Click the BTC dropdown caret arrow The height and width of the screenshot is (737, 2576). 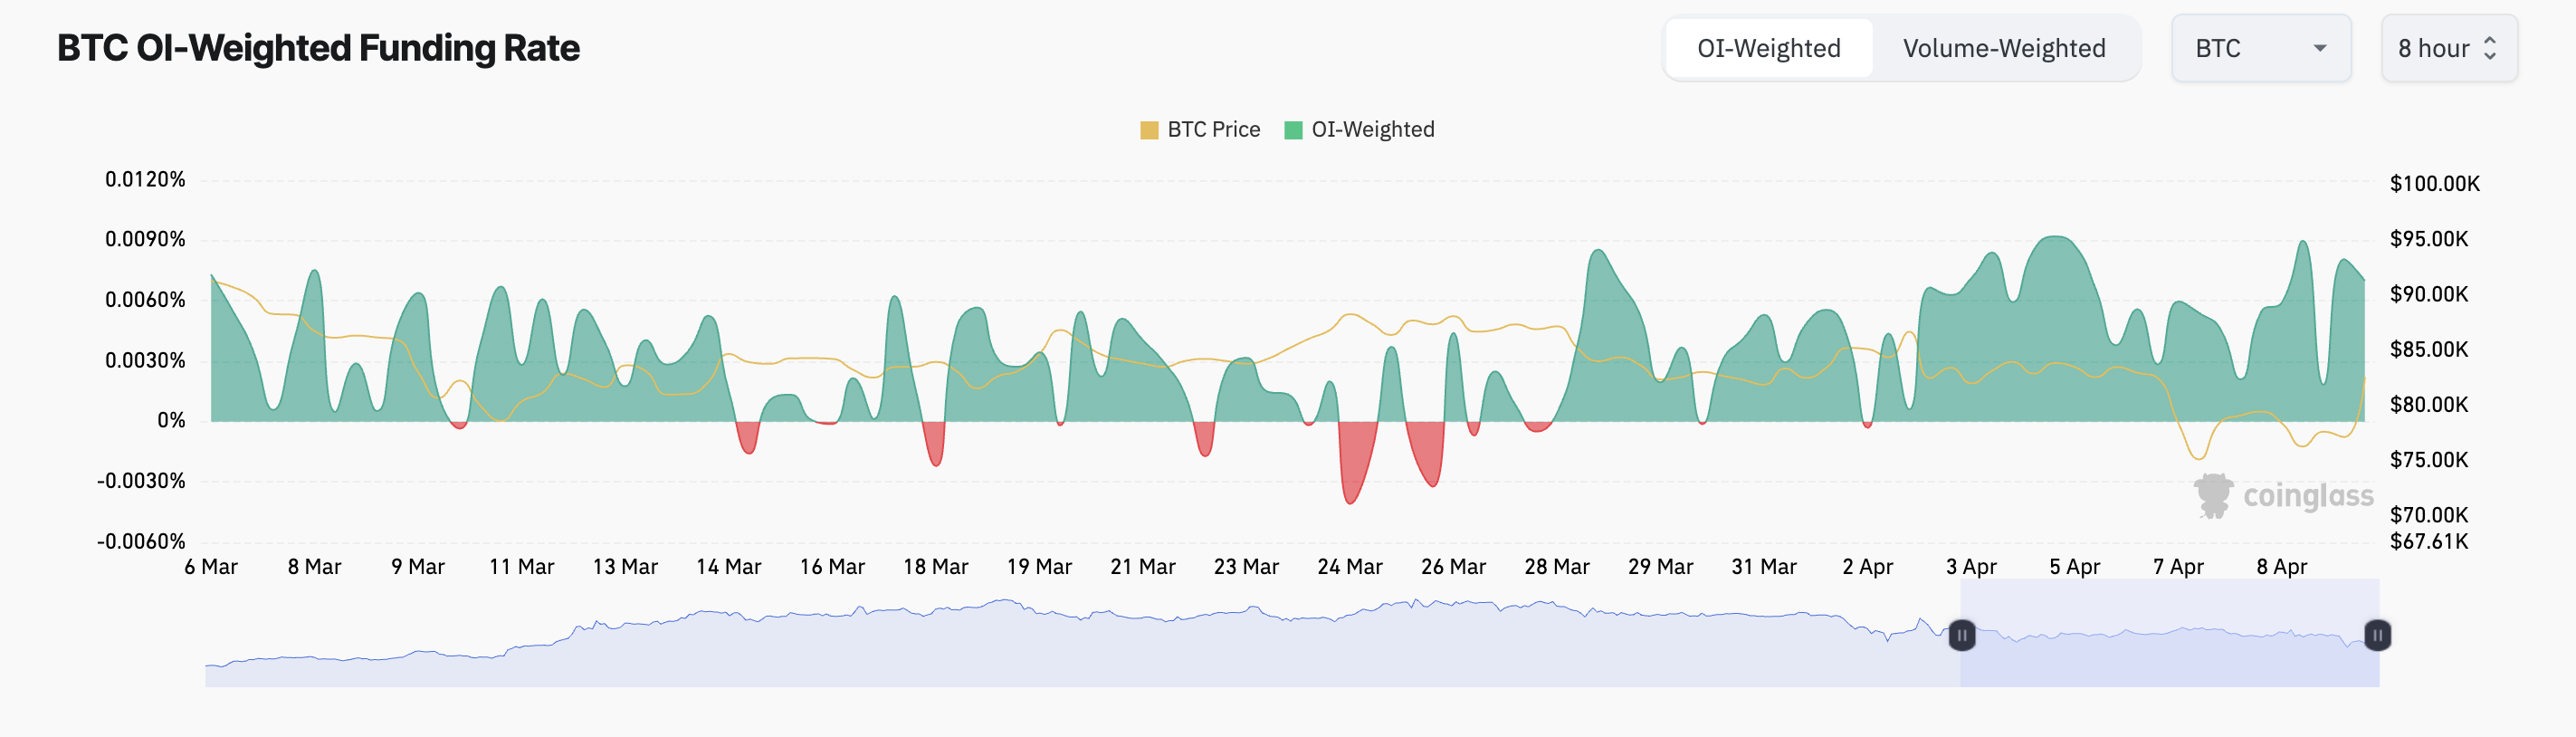click(x=2320, y=48)
